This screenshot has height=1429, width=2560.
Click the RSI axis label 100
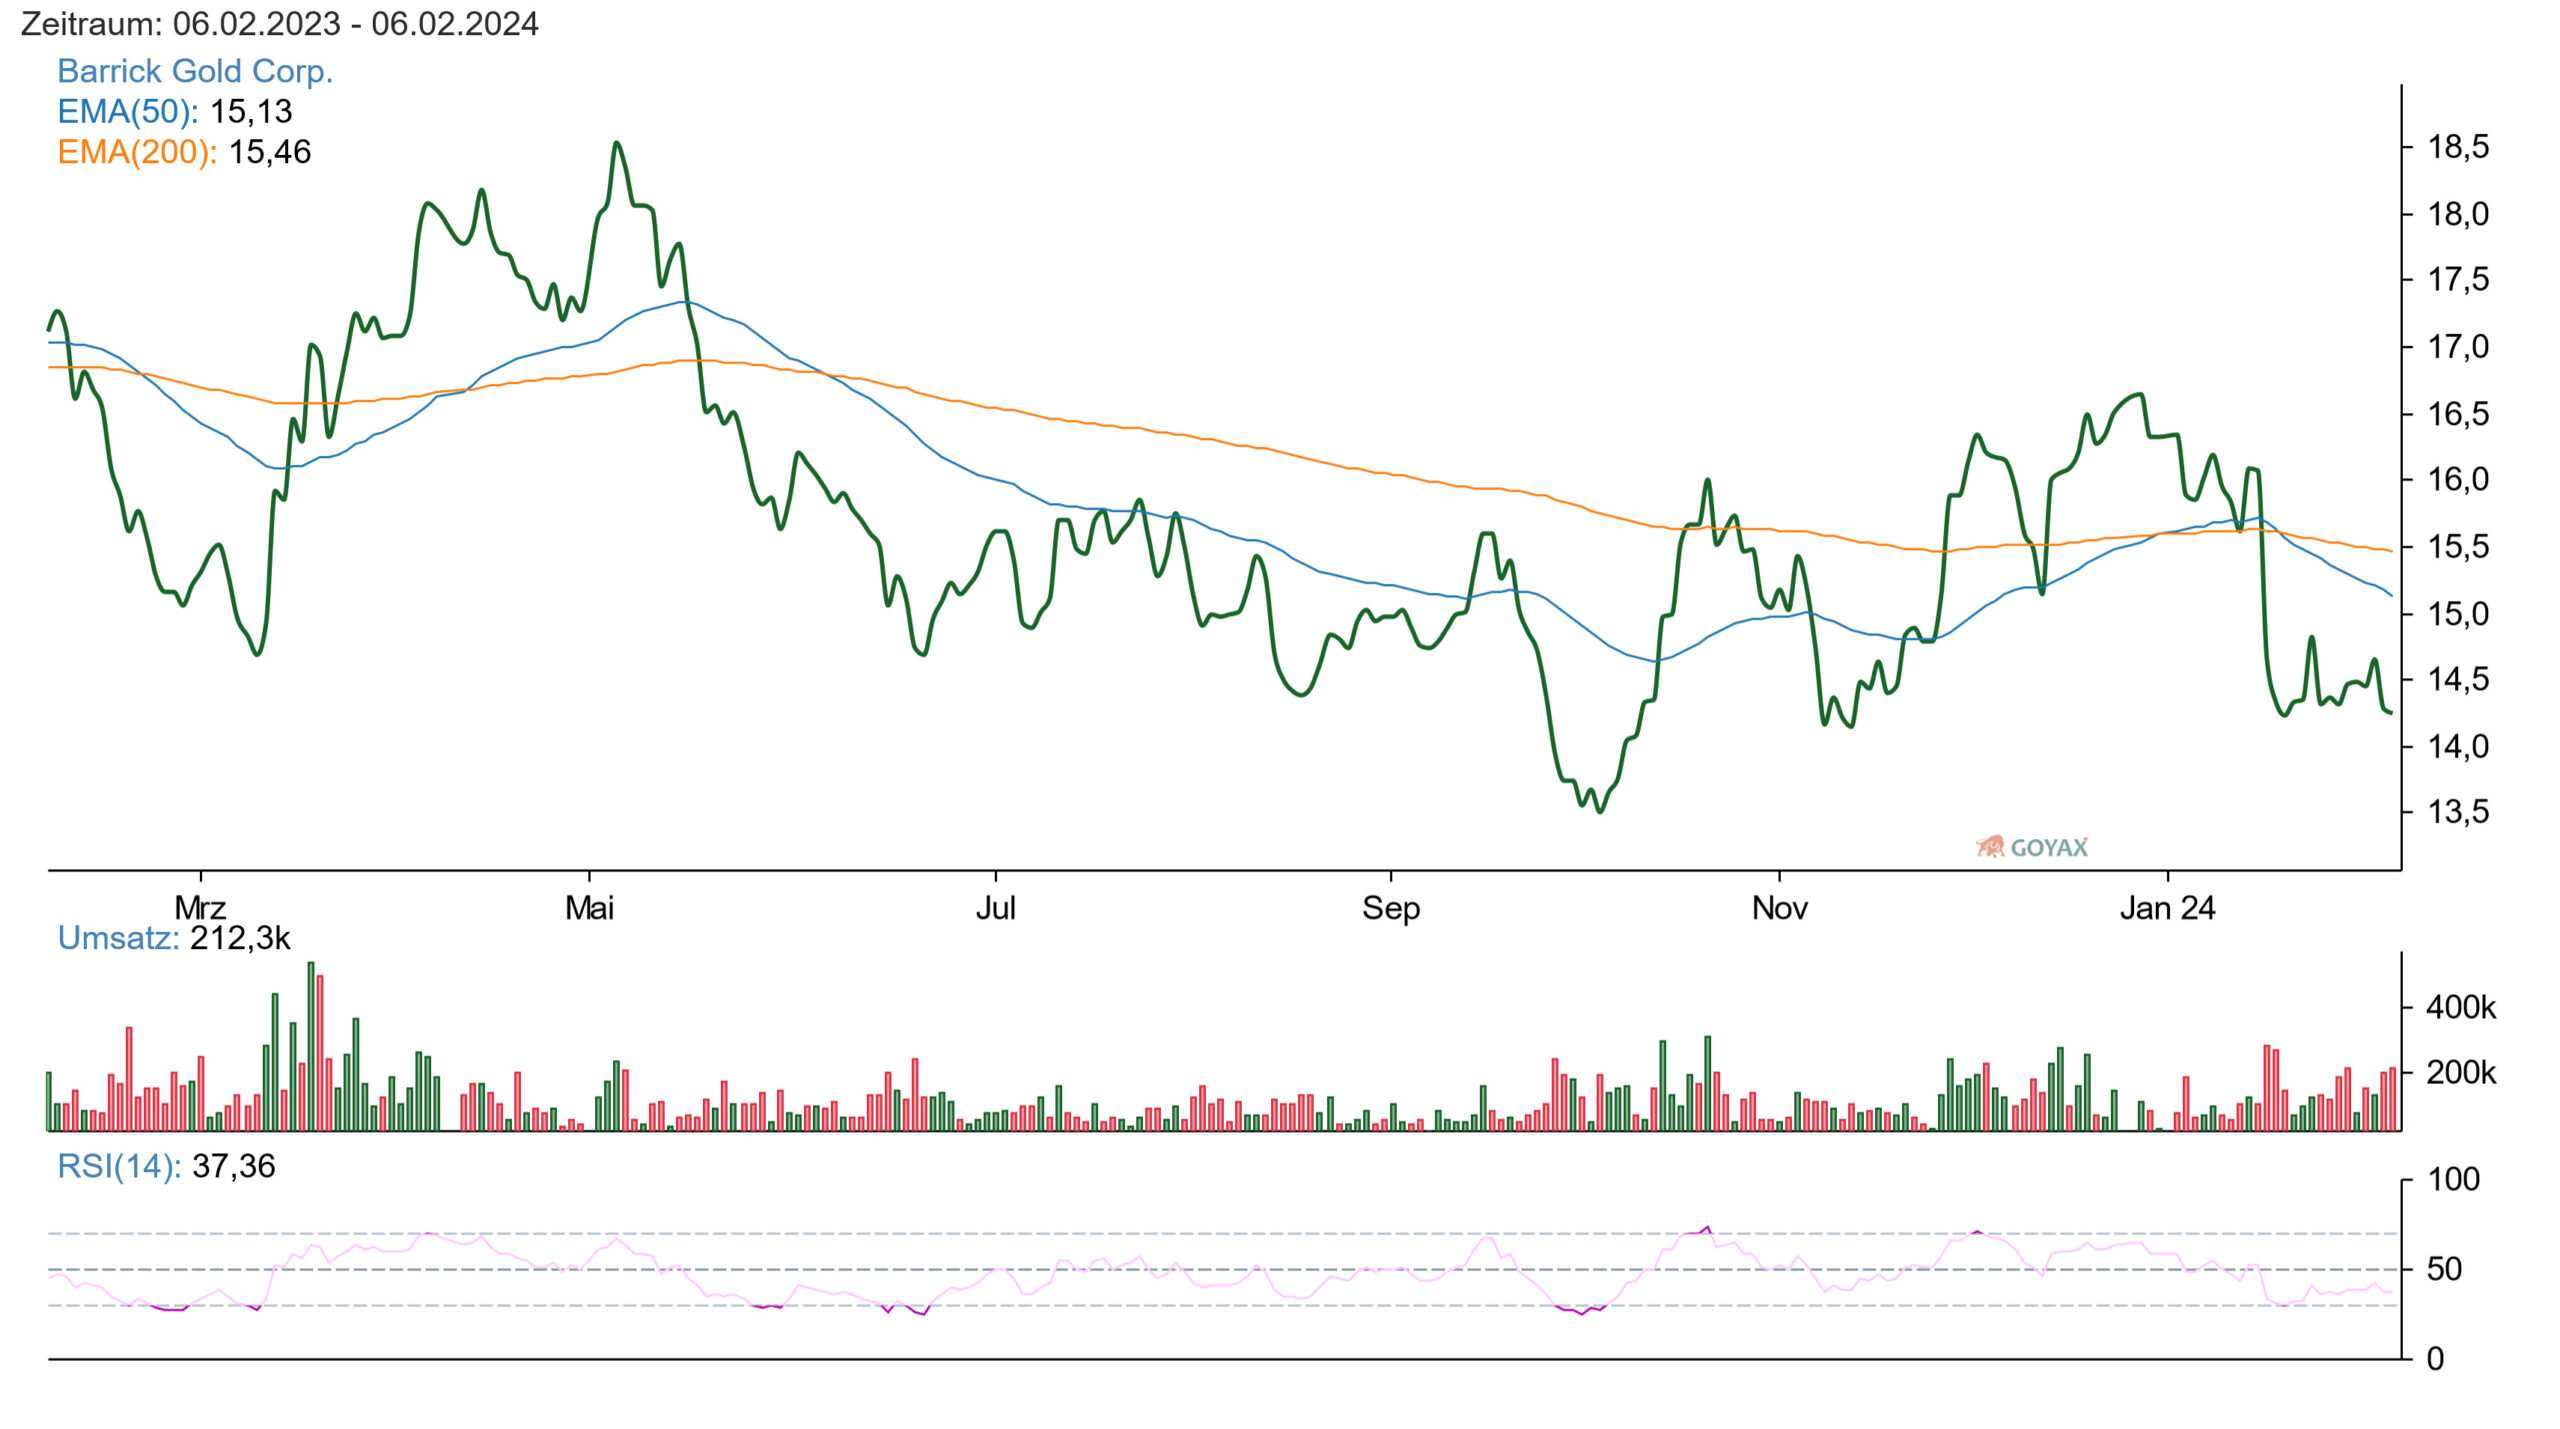pos(2454,1179)
